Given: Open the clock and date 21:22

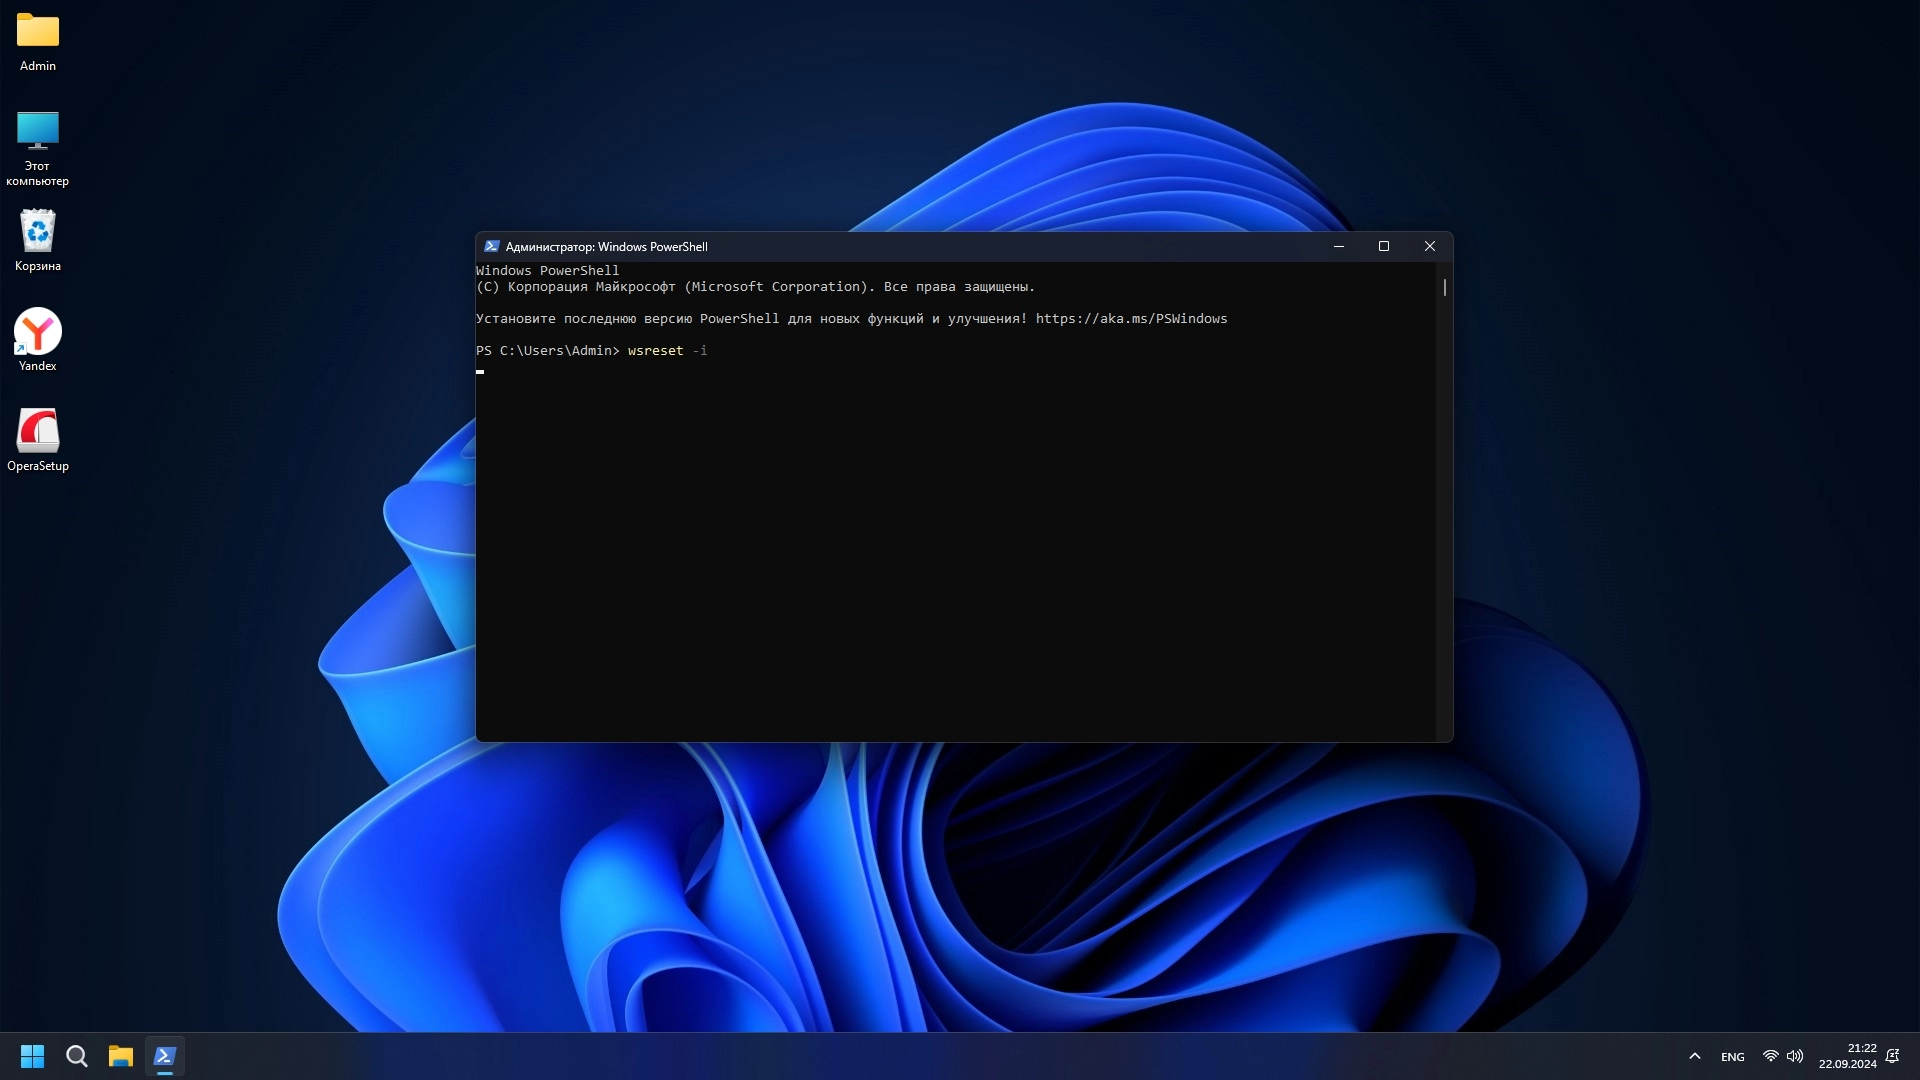Looking at the screenshot, I should pos(1847,1056).
